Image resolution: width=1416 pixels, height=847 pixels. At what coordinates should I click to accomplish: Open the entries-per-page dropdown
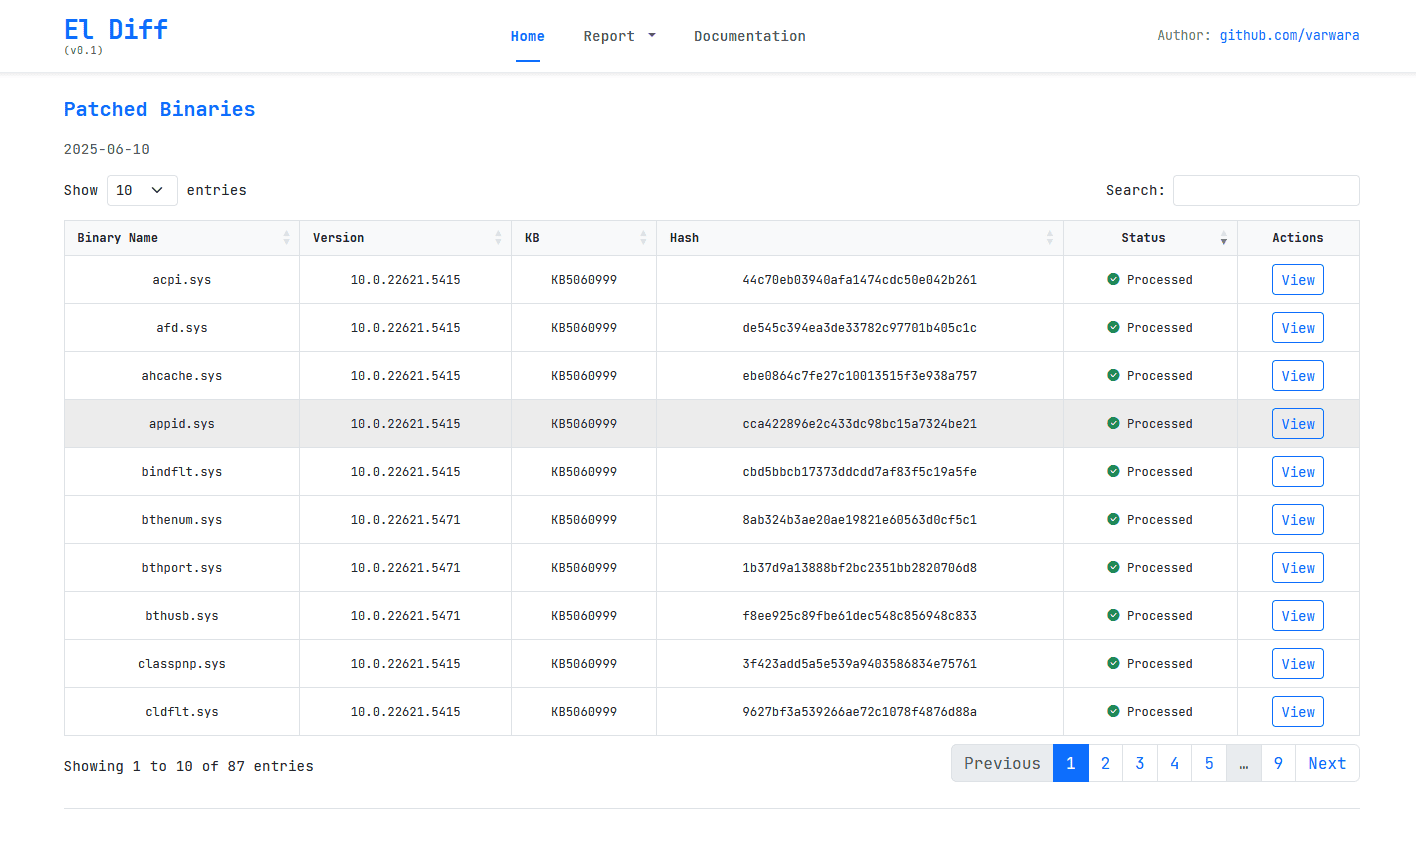pyautogui.click(x=141, y=190)
